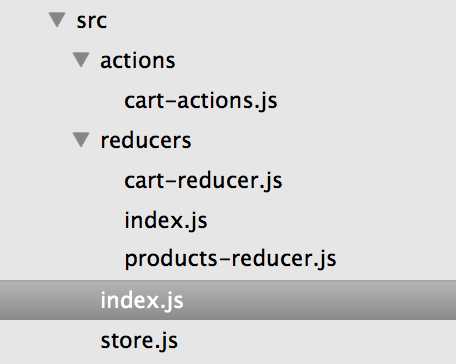Open index.js inside reducers folder
The width and height of the screenshot is (456, 364).
pos(166,221)
